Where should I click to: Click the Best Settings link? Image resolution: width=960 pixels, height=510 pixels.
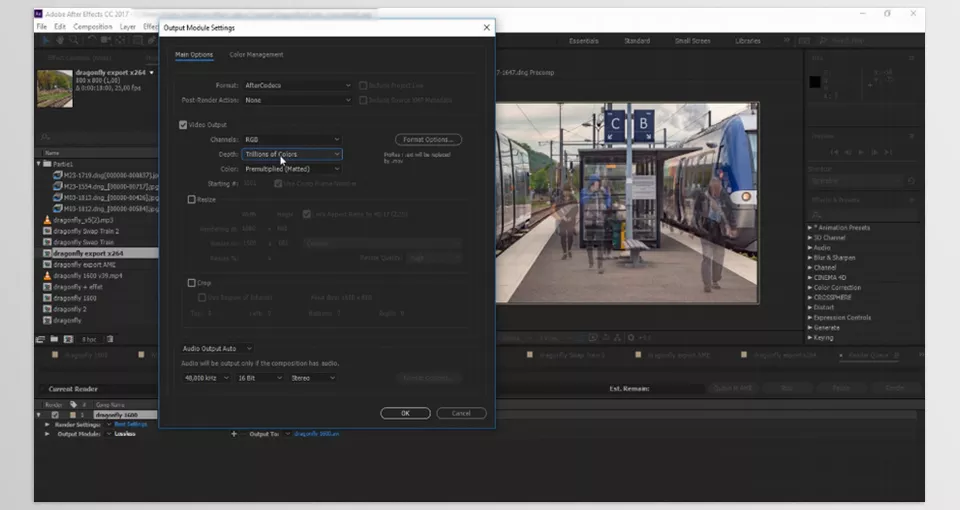(x=130, y=424)
